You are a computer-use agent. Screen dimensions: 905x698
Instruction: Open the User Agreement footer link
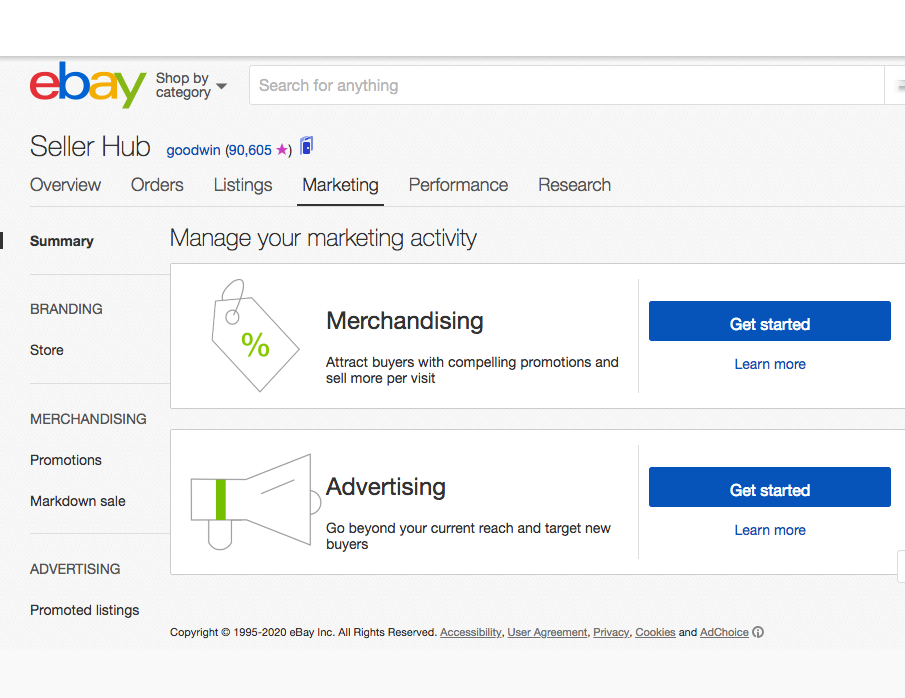(x=547, y=632)
